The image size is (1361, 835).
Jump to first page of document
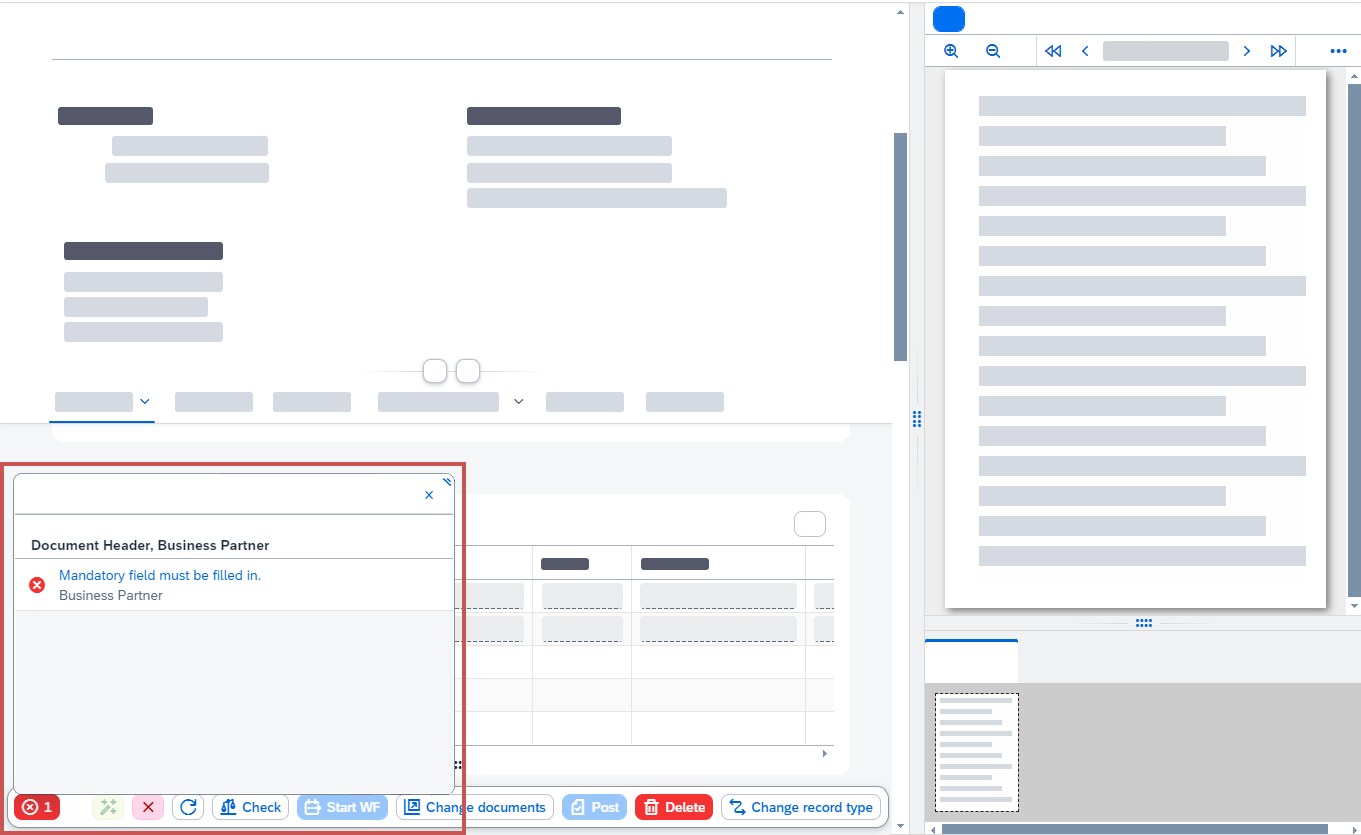point(1053,51)
